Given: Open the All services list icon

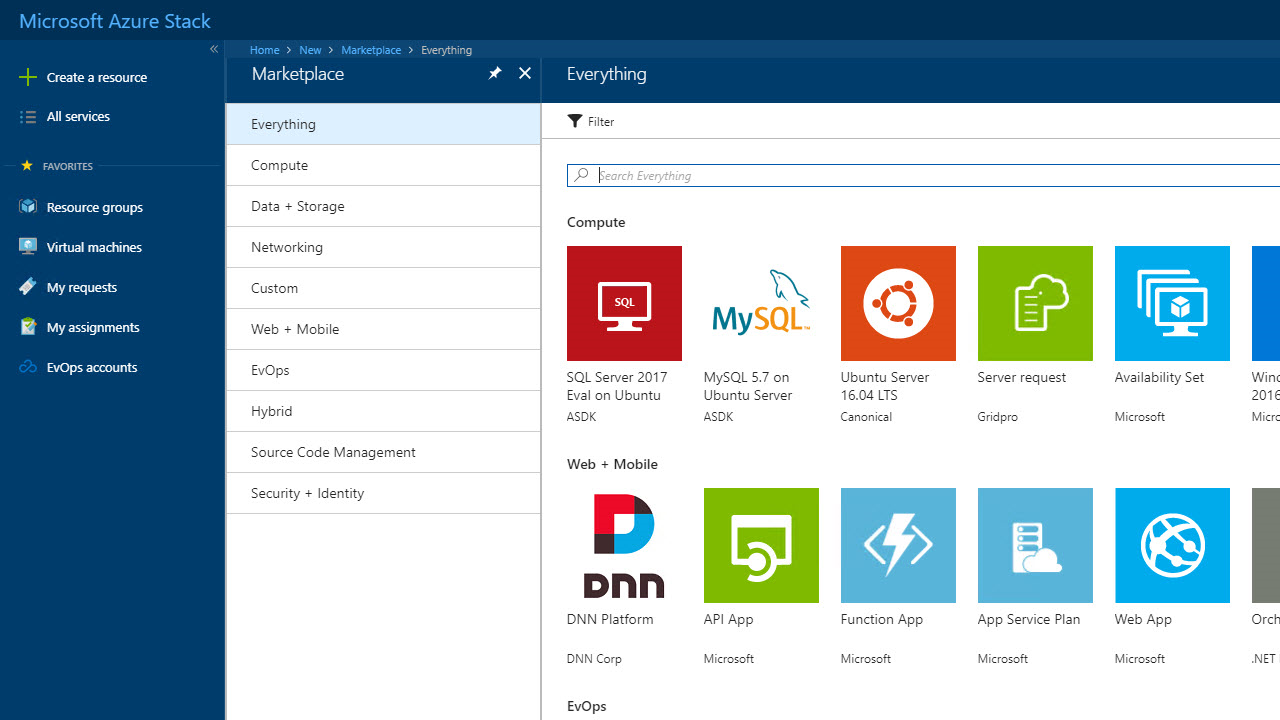Looking at the screenshot, I should pyautogui.click(x=28, y=117).
